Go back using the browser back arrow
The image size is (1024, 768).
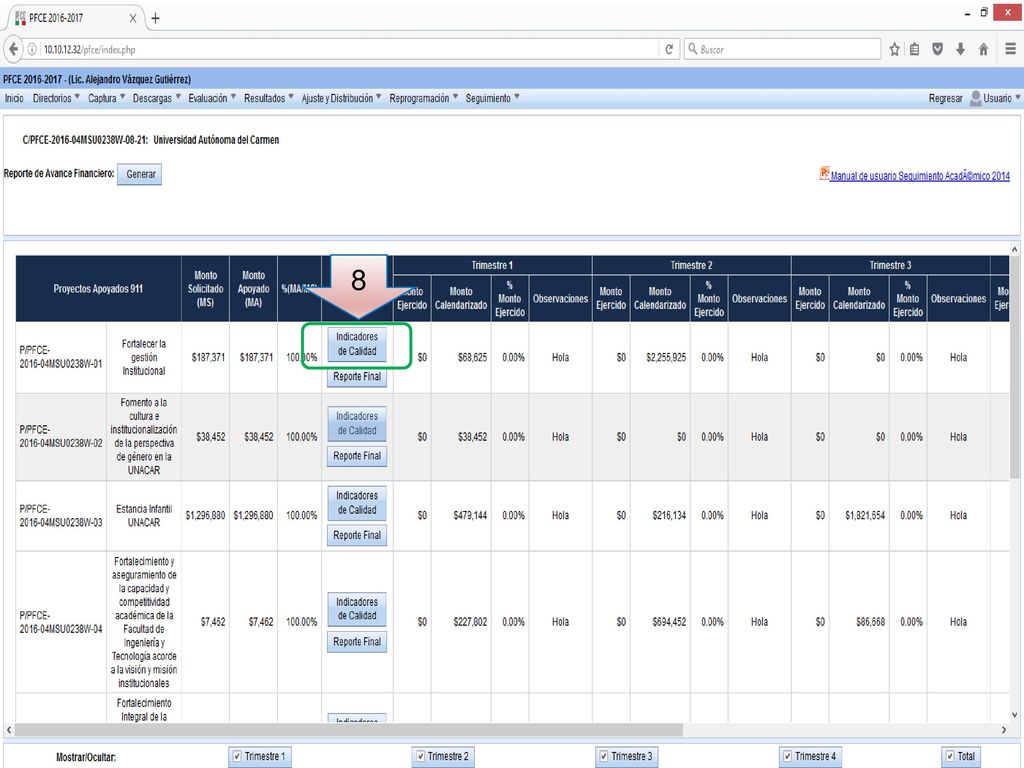click(x=13, y=49)
